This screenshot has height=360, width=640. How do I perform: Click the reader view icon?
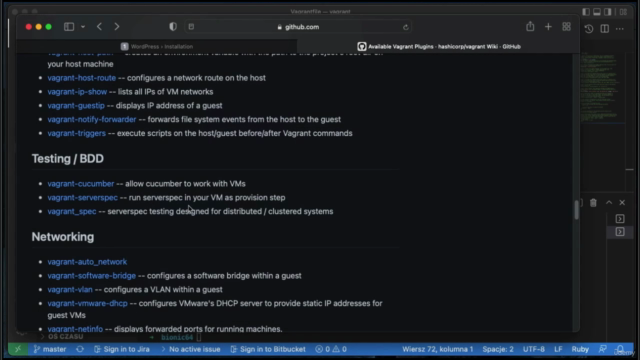click(191, 27)
